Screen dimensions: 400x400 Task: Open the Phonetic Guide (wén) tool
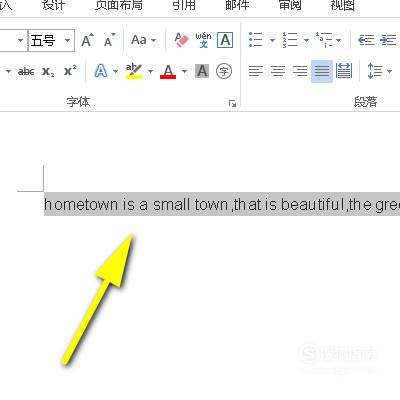pyautogui.click(x=203, y=40)
